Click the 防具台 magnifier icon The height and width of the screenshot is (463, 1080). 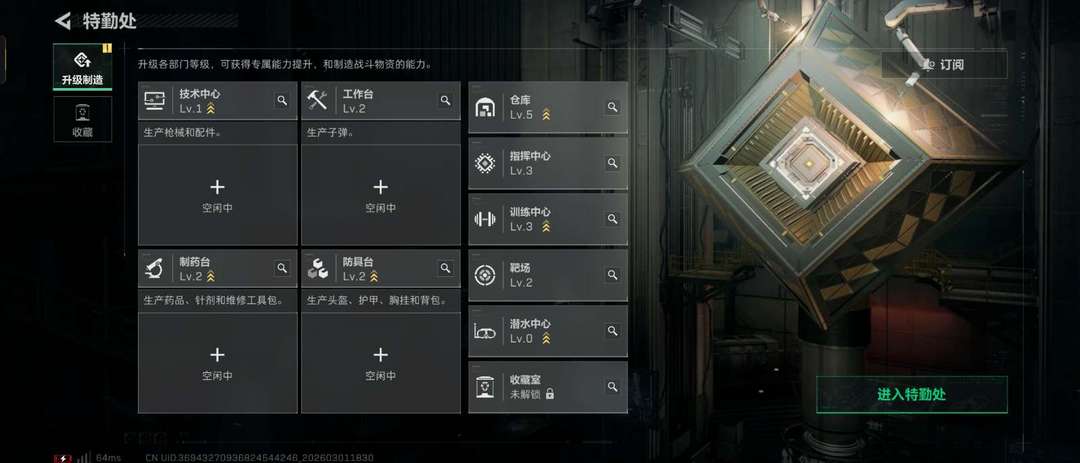tap(446, 268)
